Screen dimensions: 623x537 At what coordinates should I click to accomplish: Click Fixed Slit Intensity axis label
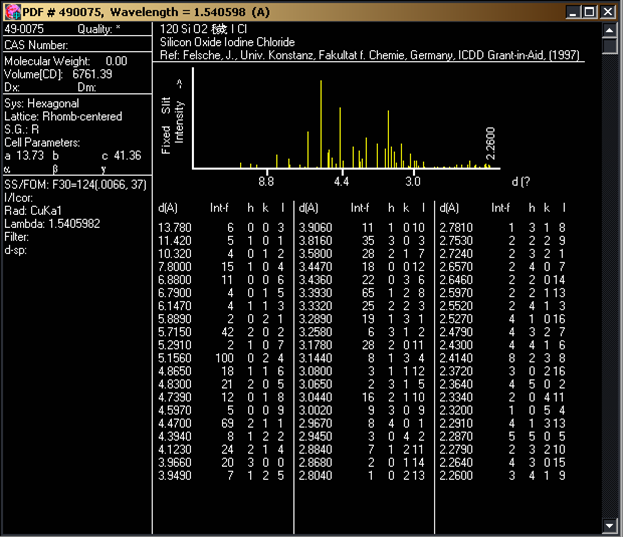[172, 117]
